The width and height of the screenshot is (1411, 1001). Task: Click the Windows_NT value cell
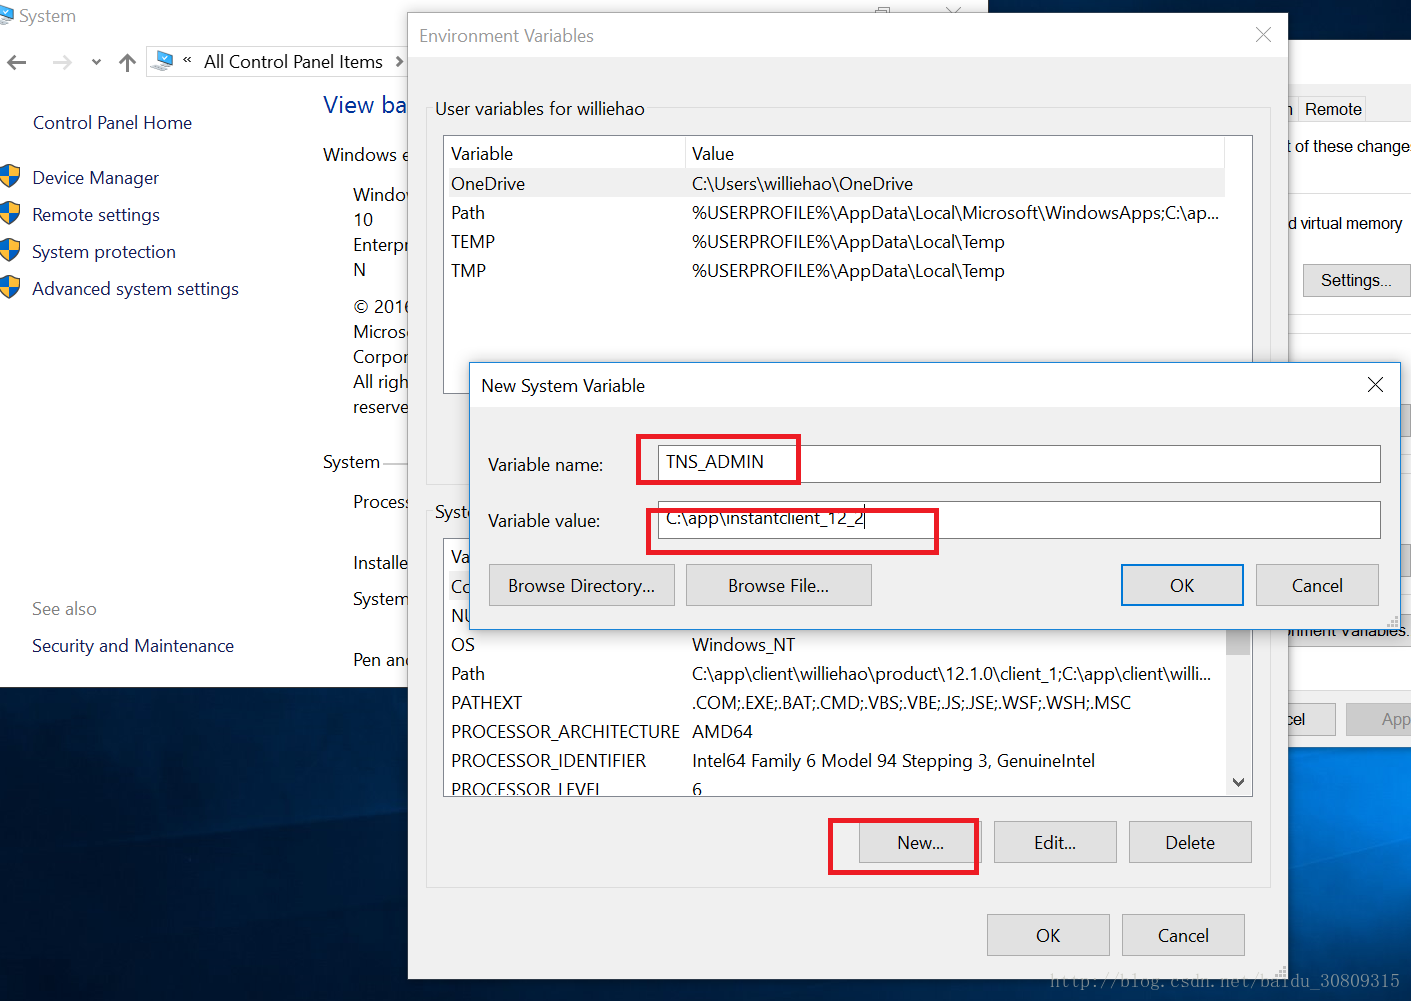(743, 644)
